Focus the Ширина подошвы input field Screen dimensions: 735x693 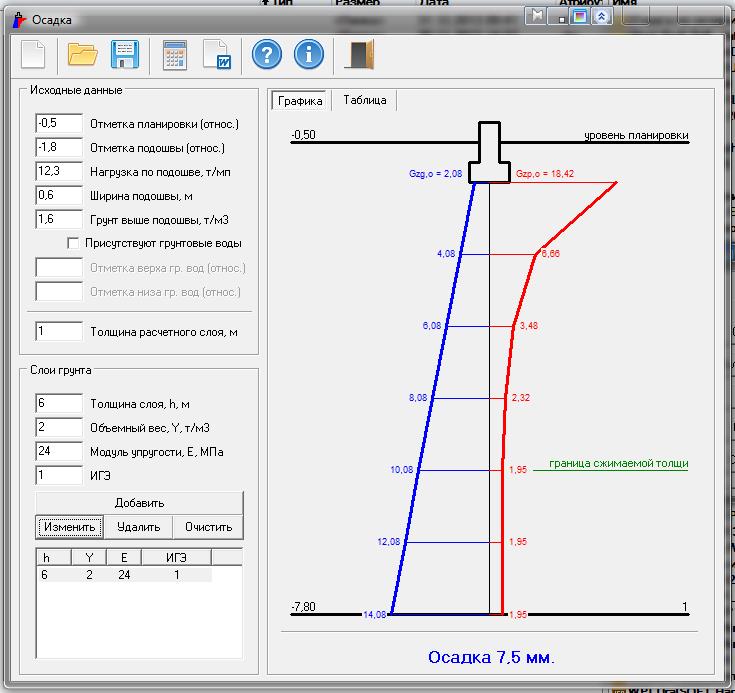click(59, 195)
